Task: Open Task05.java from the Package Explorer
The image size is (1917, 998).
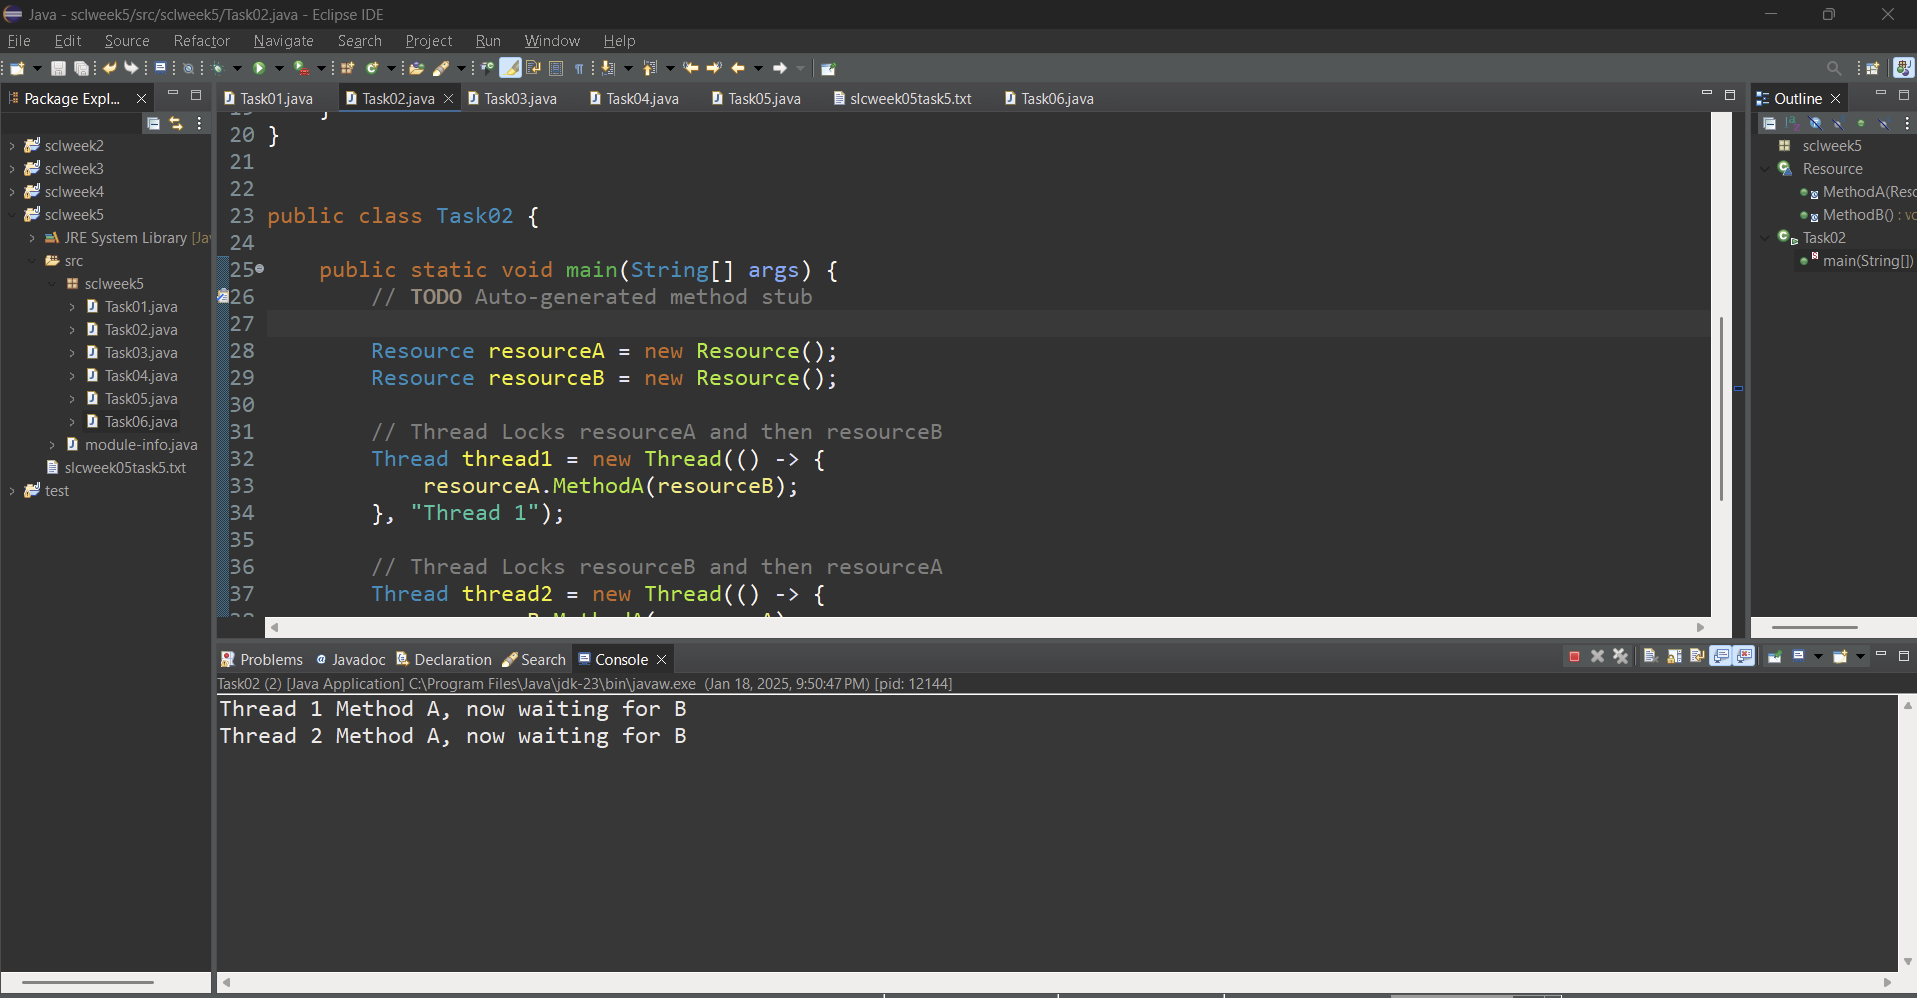Action: [x=141, y=399]
